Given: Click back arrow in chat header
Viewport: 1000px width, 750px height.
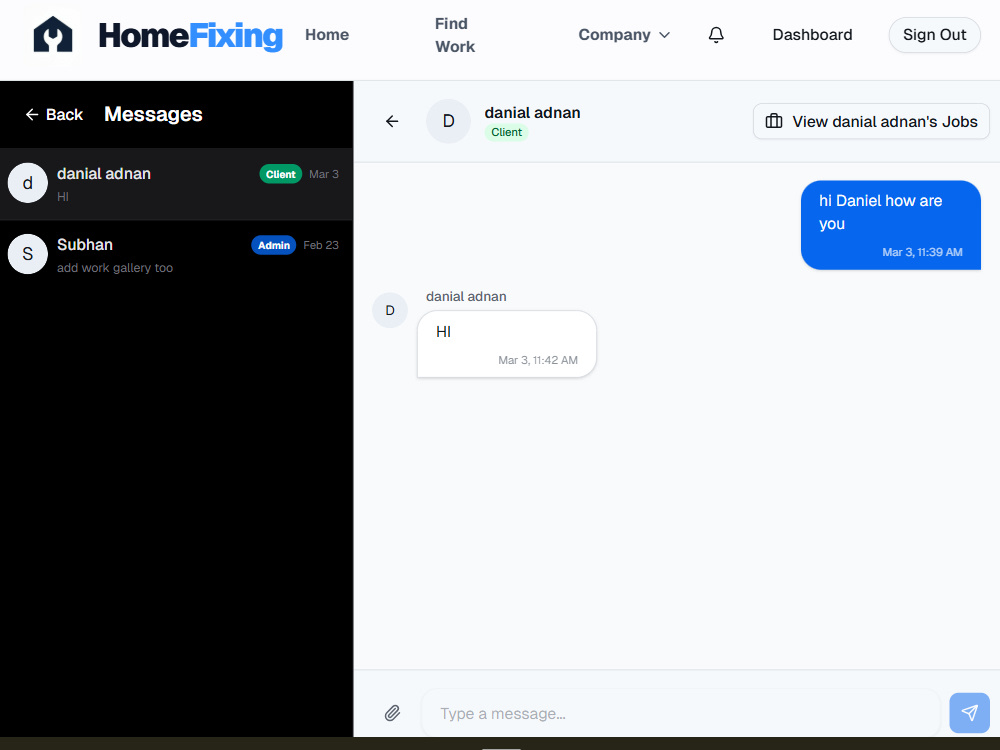Looking at the screenshot, I should coord(392,121).
